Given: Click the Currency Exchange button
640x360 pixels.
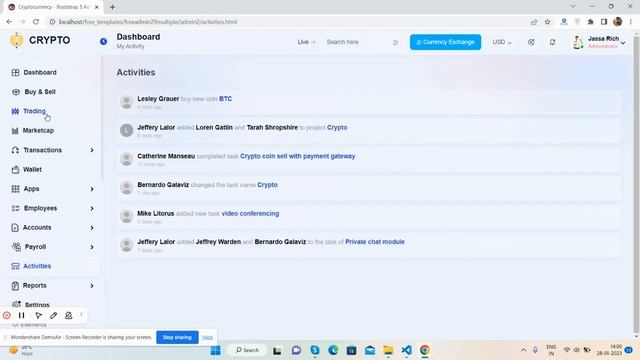Looking at the screenshot, I should tap(445, 42).
